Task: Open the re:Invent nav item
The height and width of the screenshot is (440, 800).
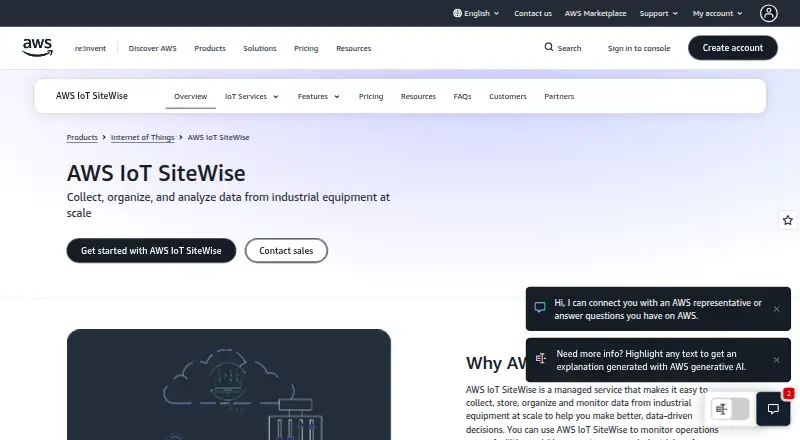Action: click(x=90, y=48)
